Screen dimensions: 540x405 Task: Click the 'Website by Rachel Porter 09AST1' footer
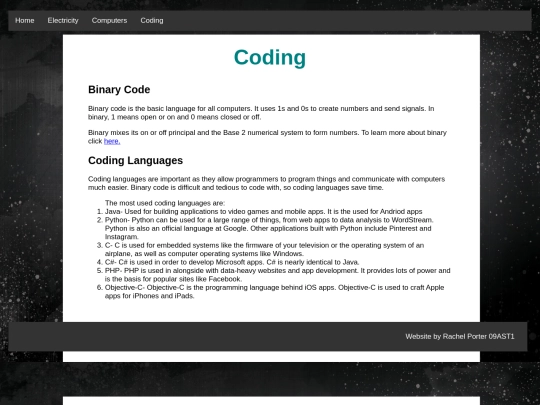coord(460,336)
